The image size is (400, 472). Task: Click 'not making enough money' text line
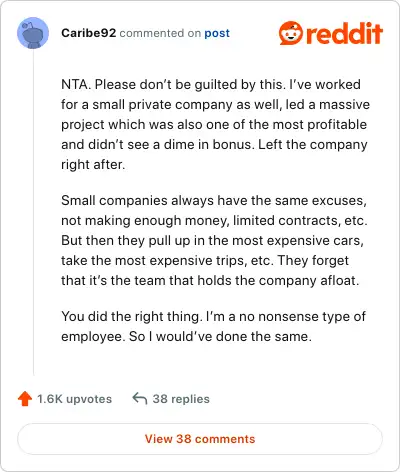pyautogui.click(x=214, y=221)
